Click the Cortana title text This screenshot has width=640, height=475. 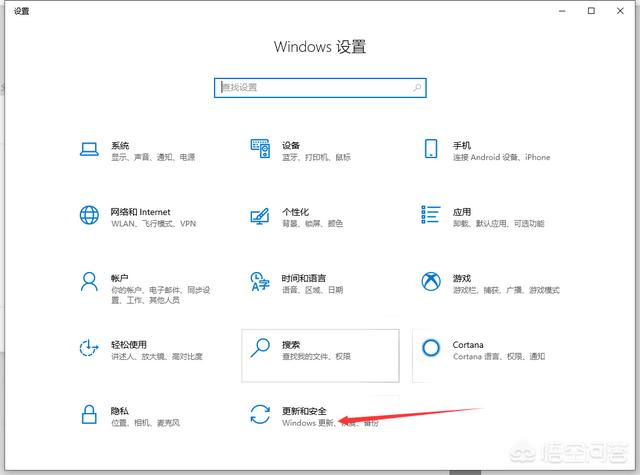[x=468, y=345]
